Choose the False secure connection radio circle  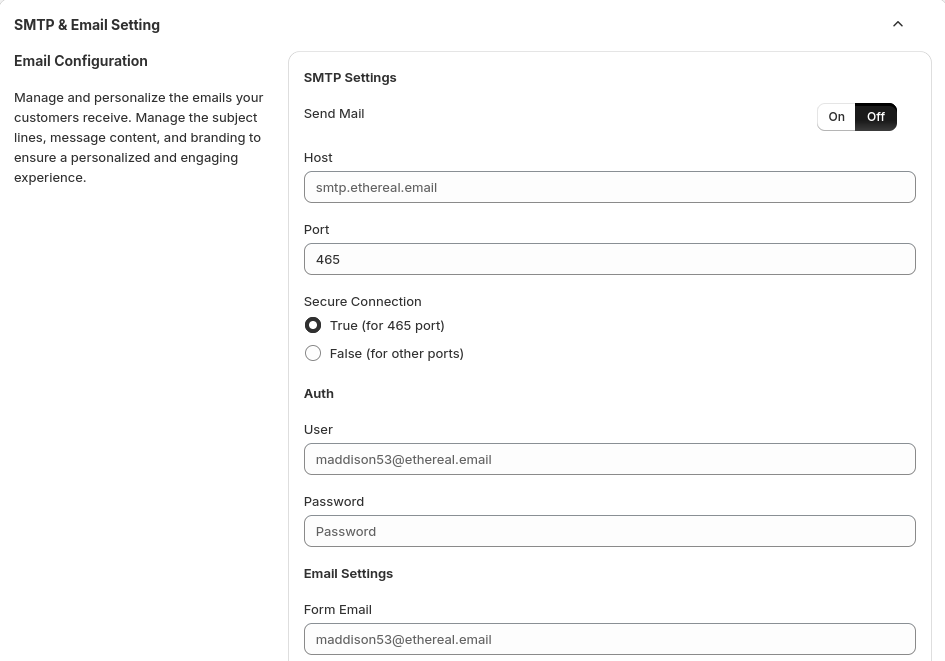313,353
